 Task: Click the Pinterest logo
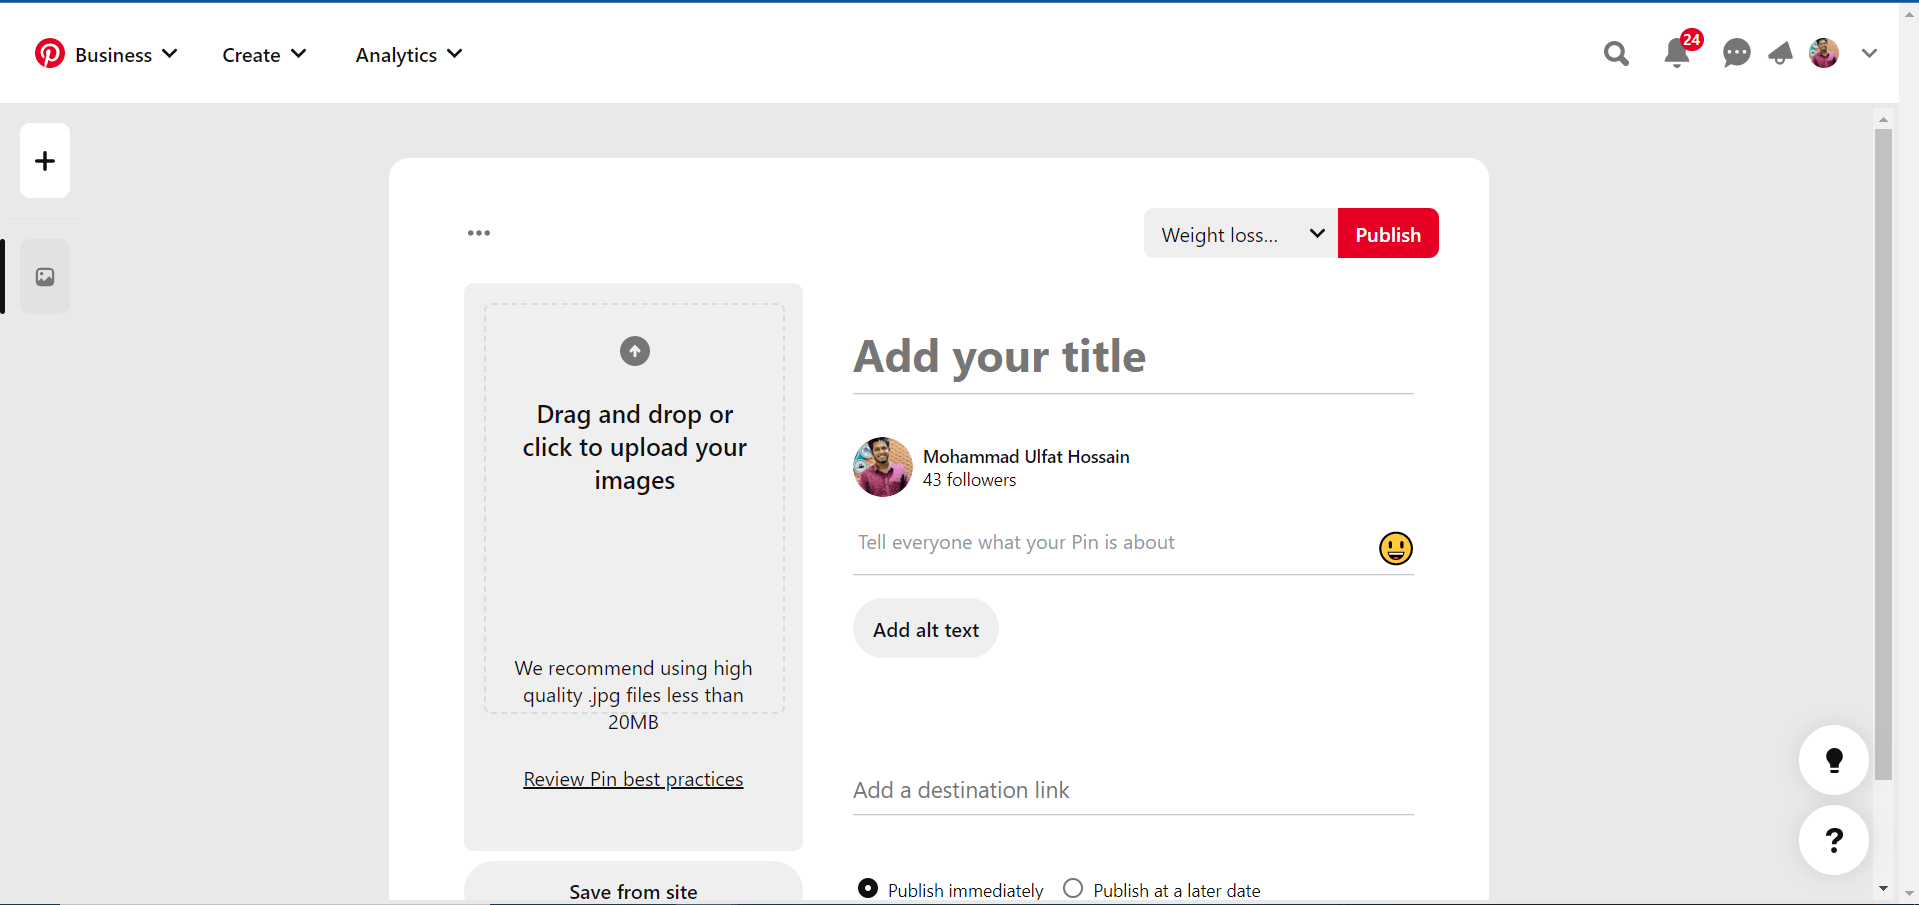tap(49, 53)
